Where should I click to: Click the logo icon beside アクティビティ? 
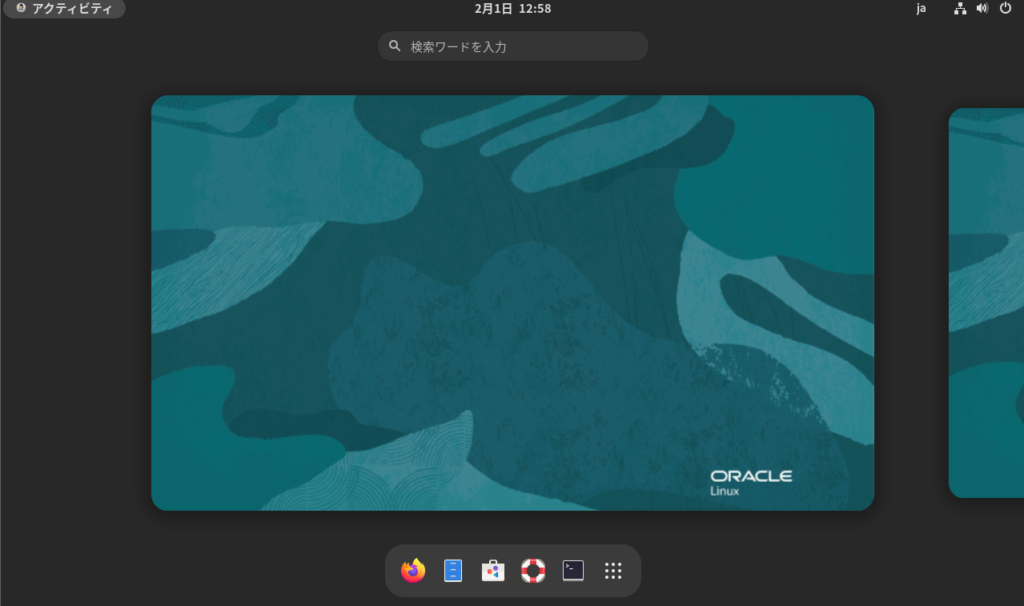20,9
